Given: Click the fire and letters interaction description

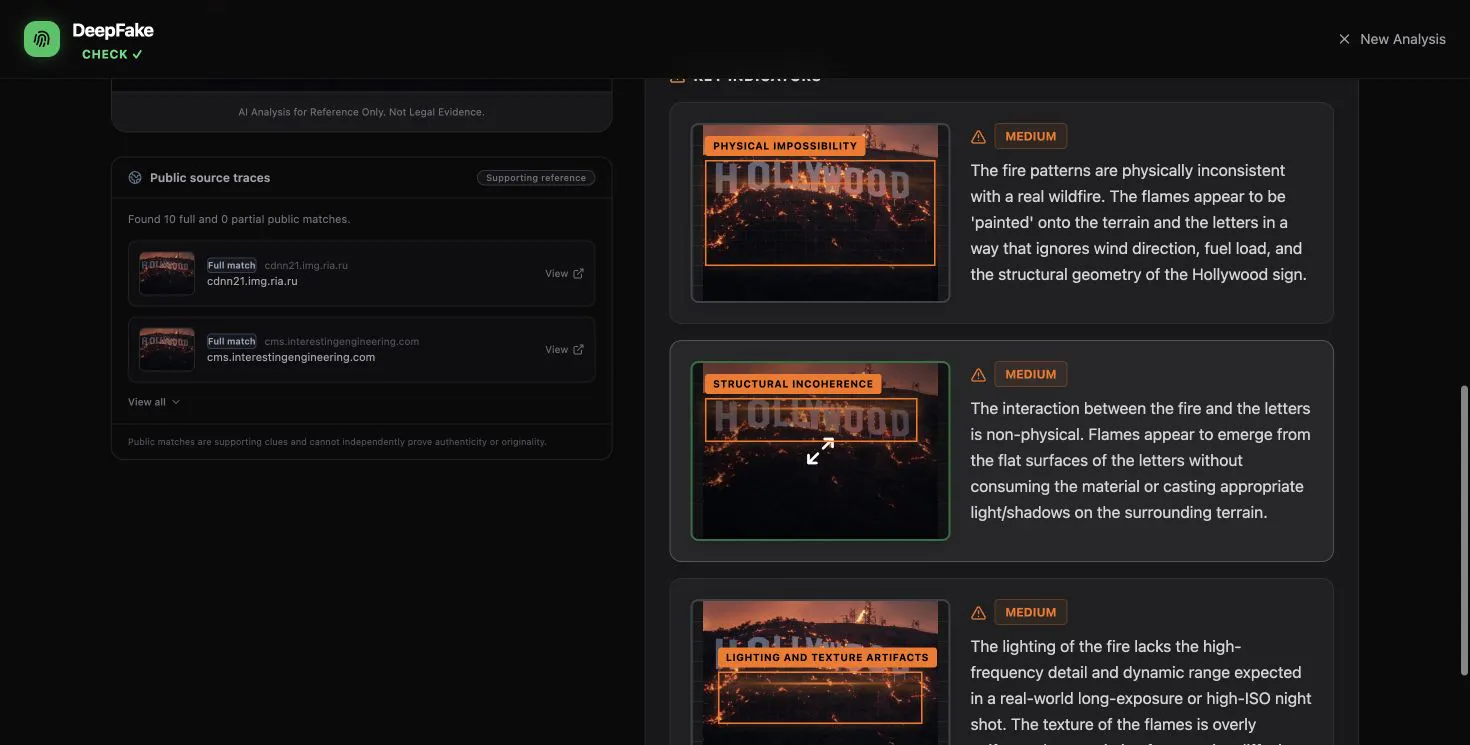Looking at the screenshot, I should click(x=1140, y=460).
